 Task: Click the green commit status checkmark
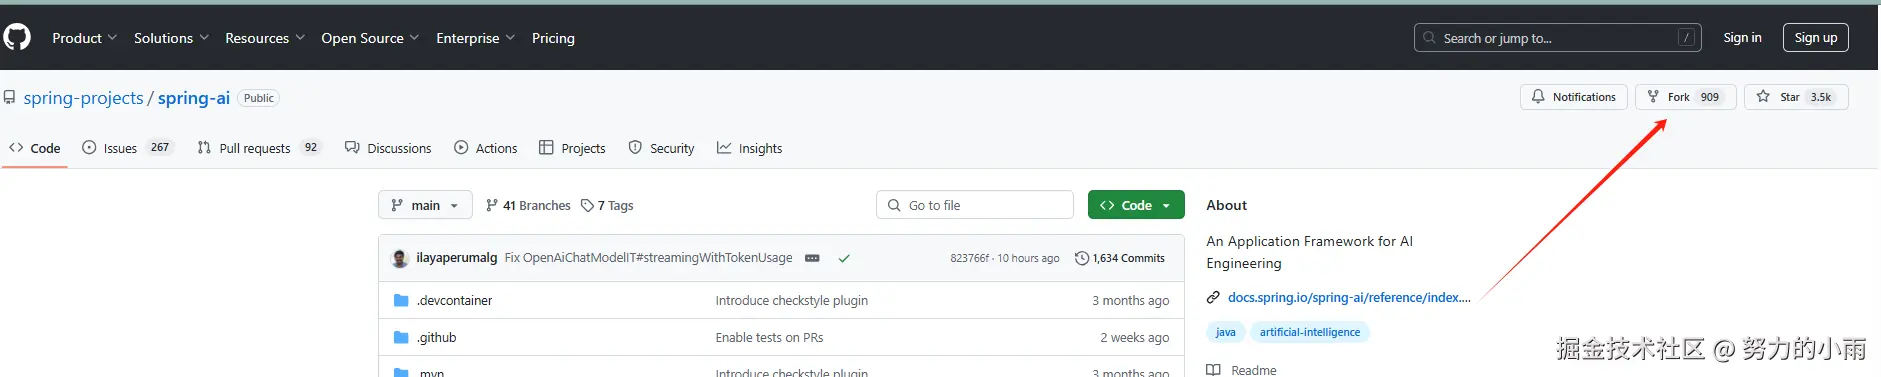click(x=844, y=258)
